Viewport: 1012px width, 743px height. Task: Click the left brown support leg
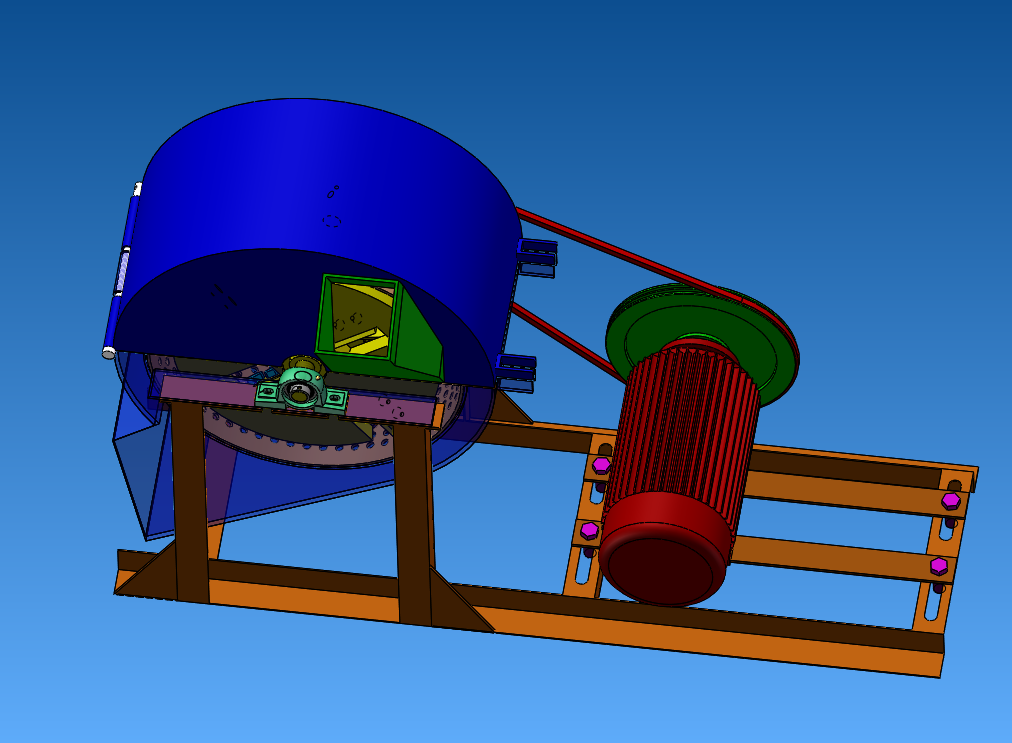coord(190,500)
